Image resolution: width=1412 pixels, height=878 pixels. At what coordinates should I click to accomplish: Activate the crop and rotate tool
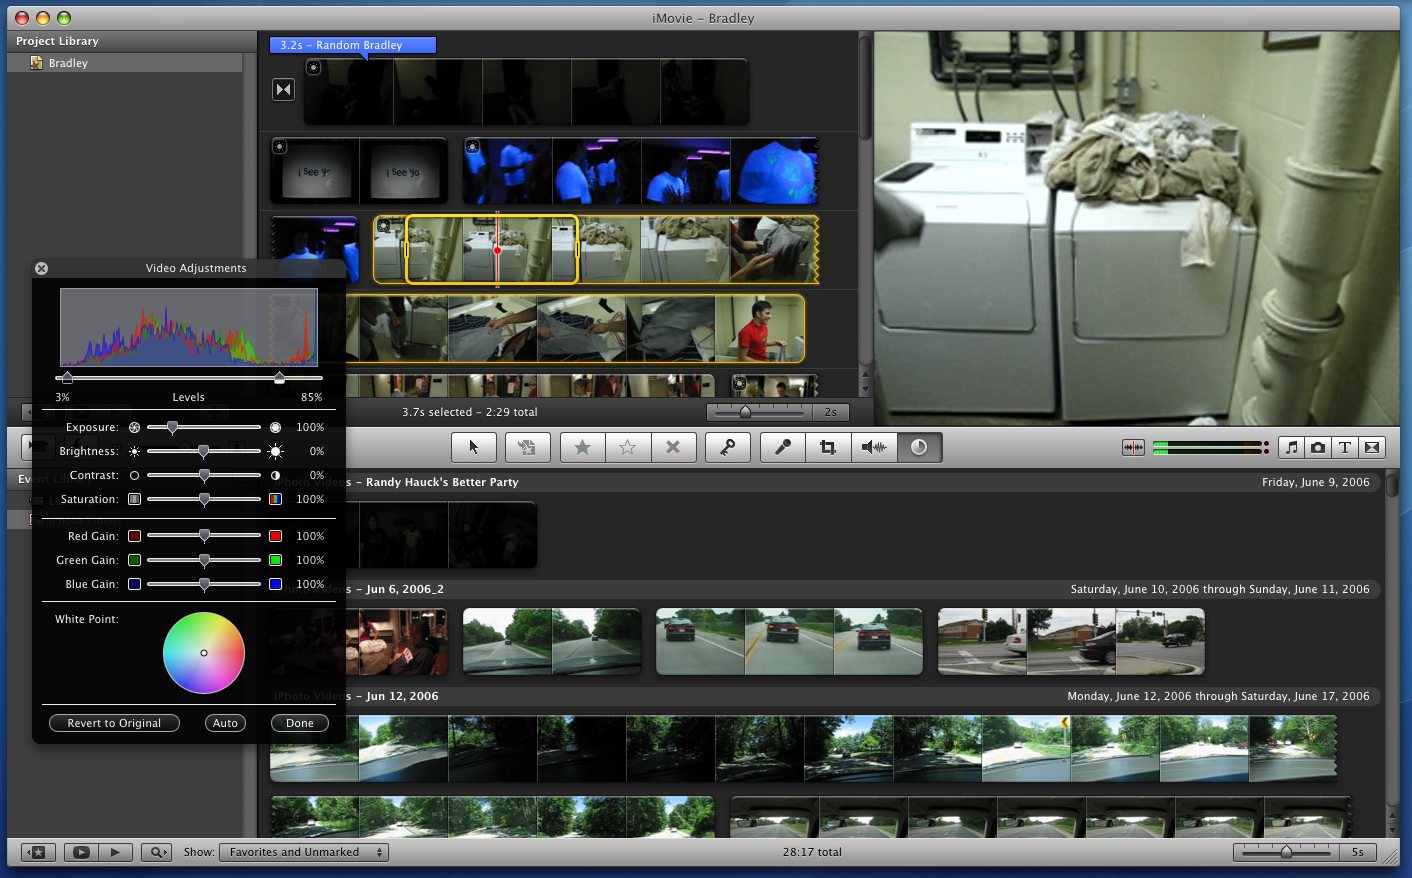[x=828, y=447]
